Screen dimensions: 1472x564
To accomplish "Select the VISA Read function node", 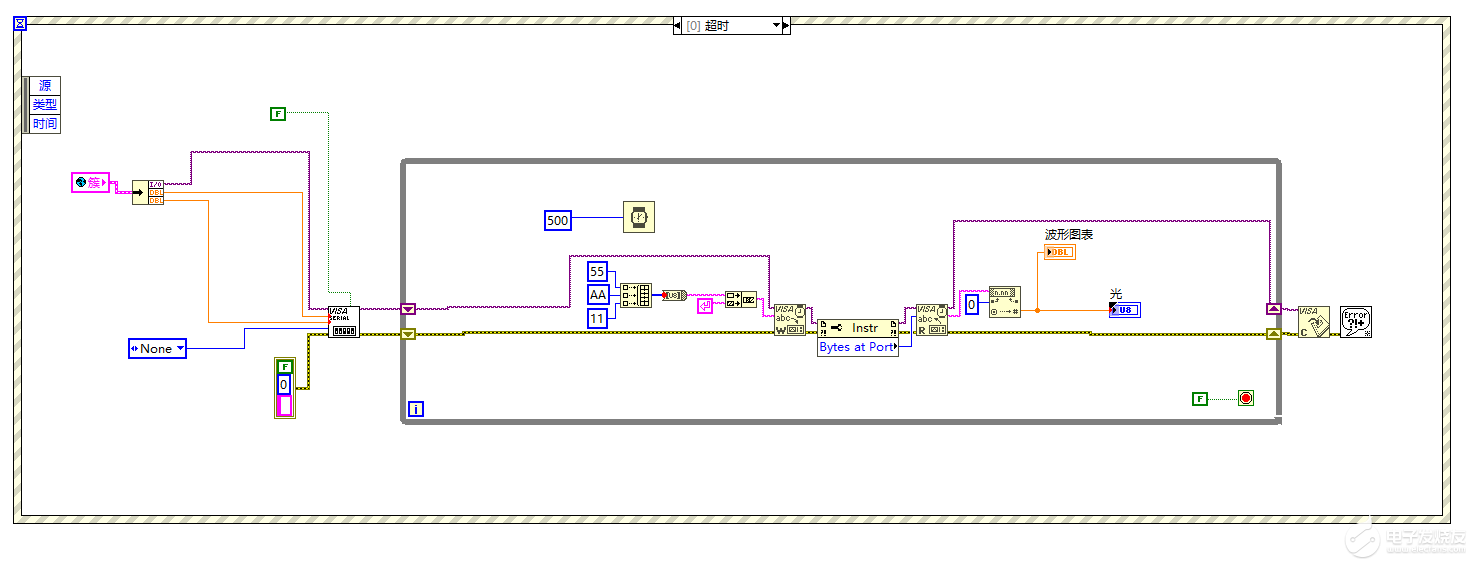I will coord(932,320).
